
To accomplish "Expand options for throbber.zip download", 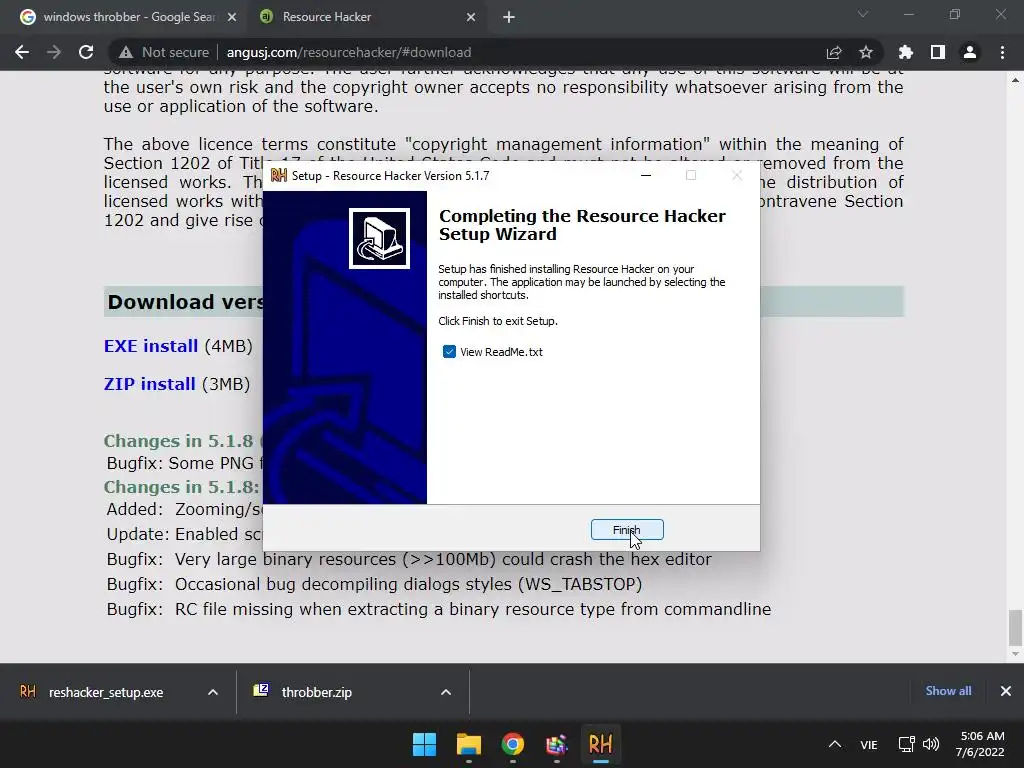I will click(x=446, y=692).
